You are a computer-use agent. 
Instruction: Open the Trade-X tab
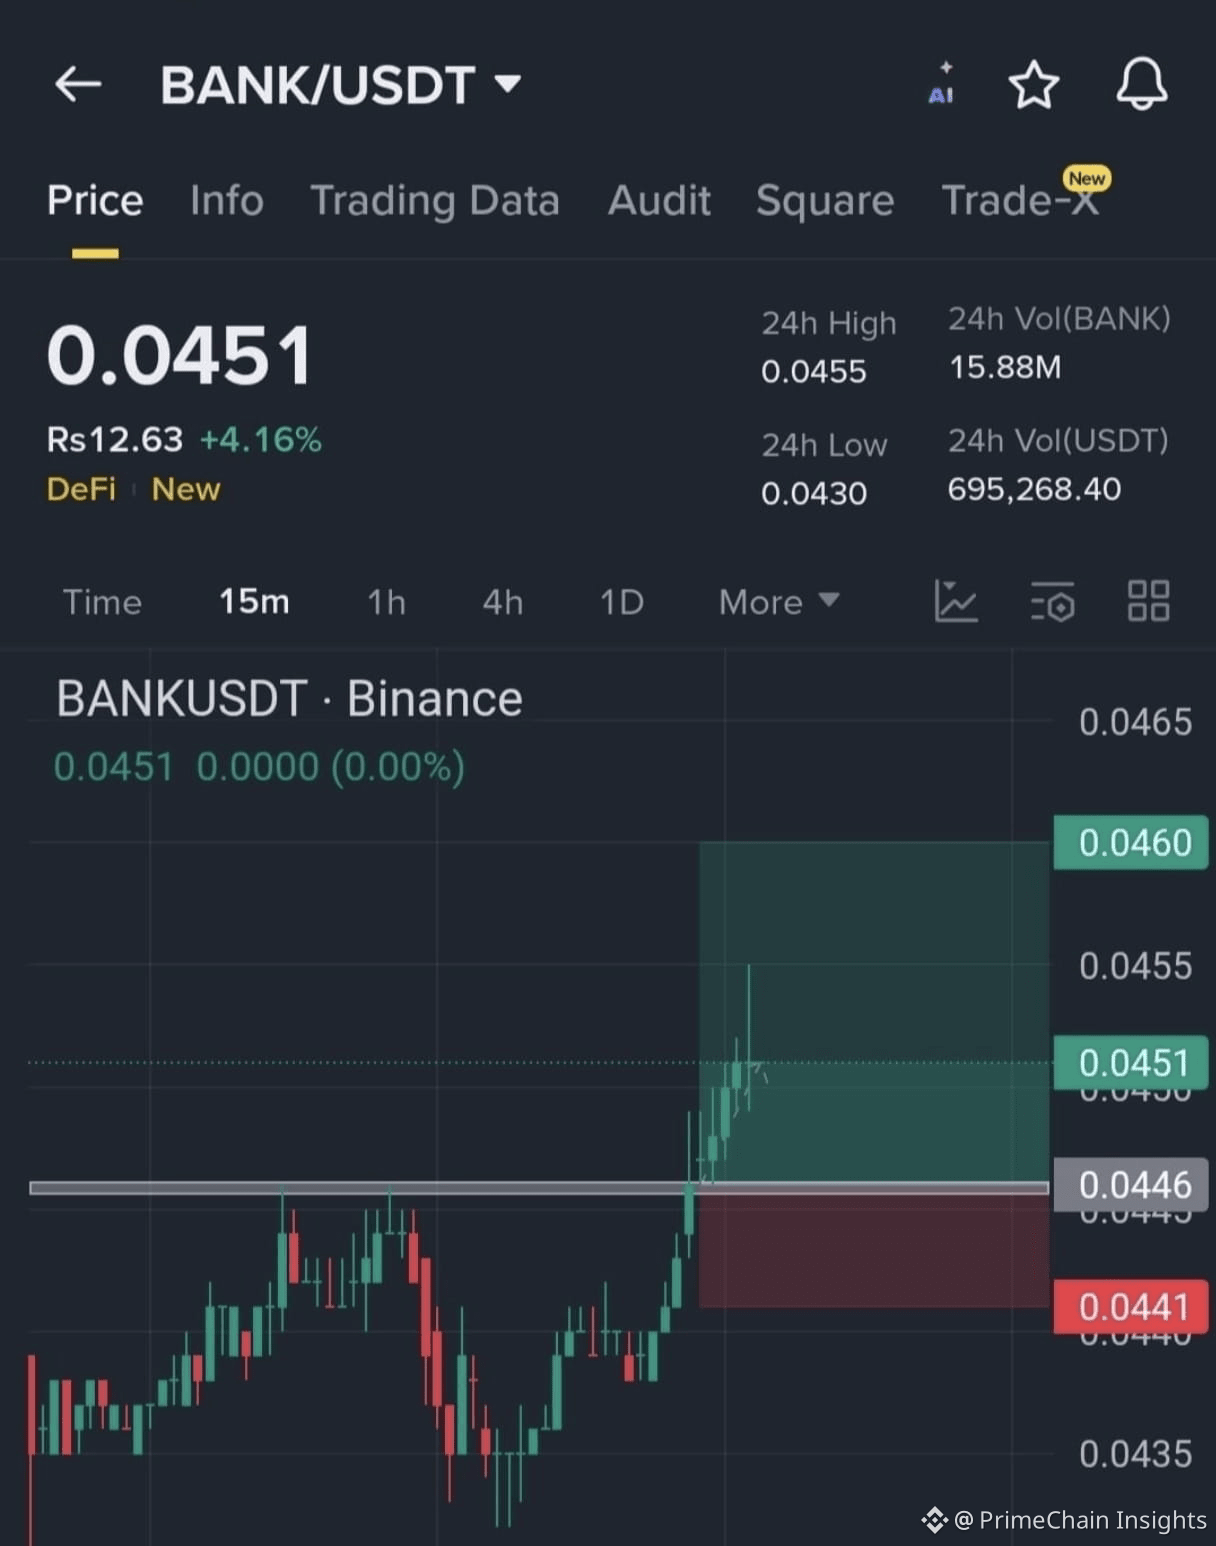pos(1020,200)
